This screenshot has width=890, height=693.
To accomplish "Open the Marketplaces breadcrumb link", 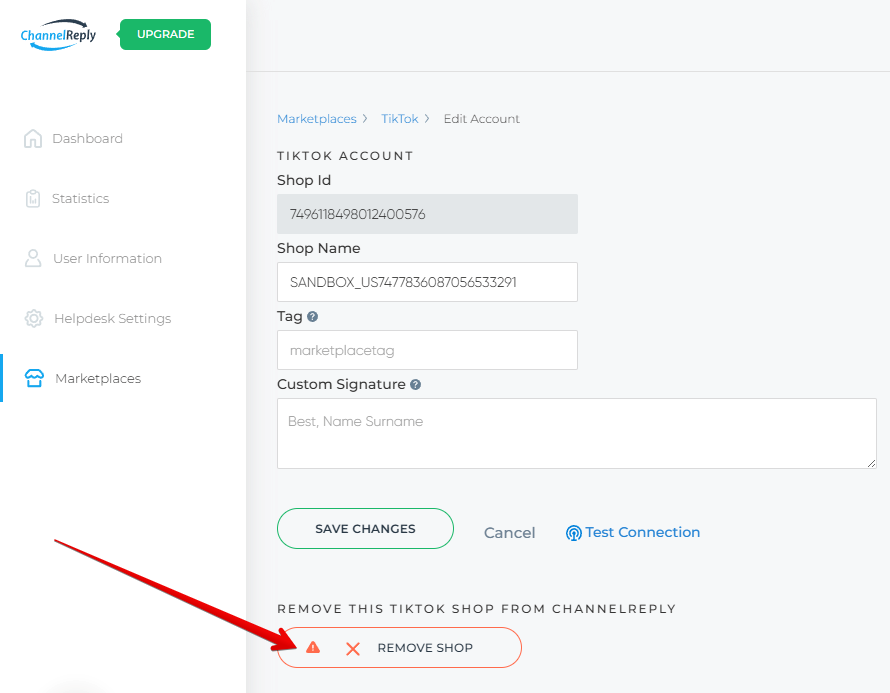I will [x=317, y=119].
